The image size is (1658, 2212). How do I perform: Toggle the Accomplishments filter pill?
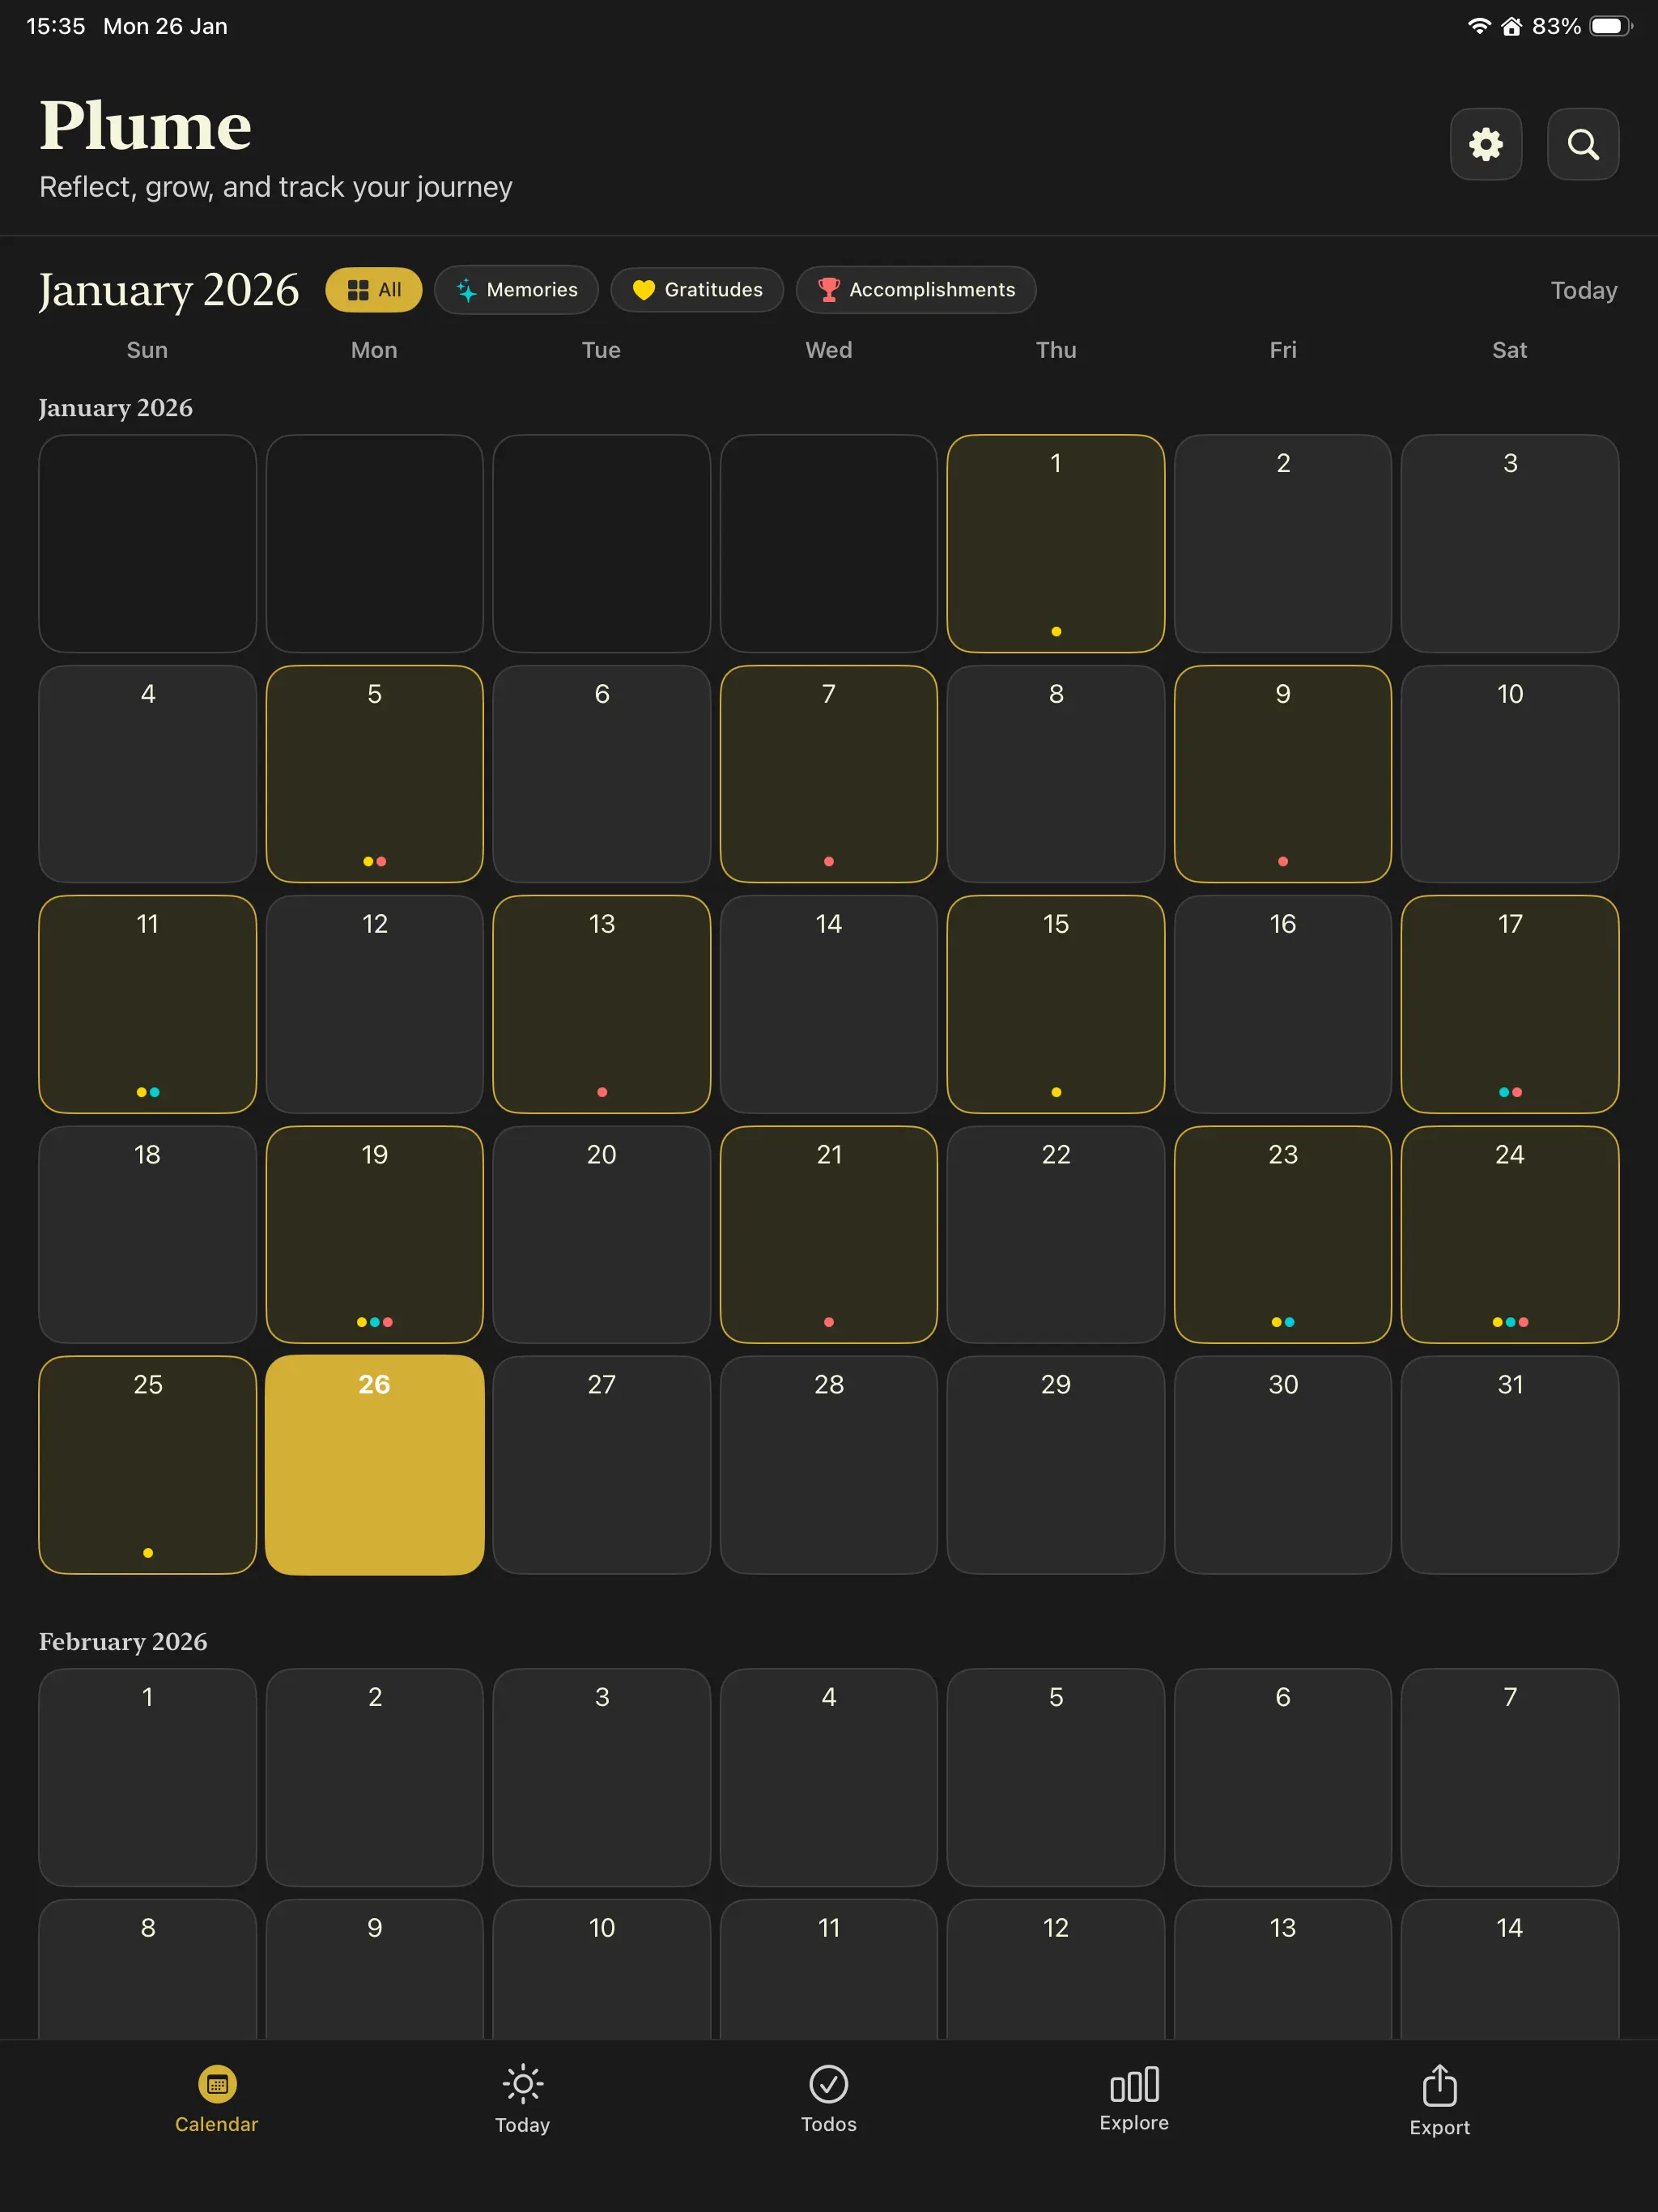(915, 290)
